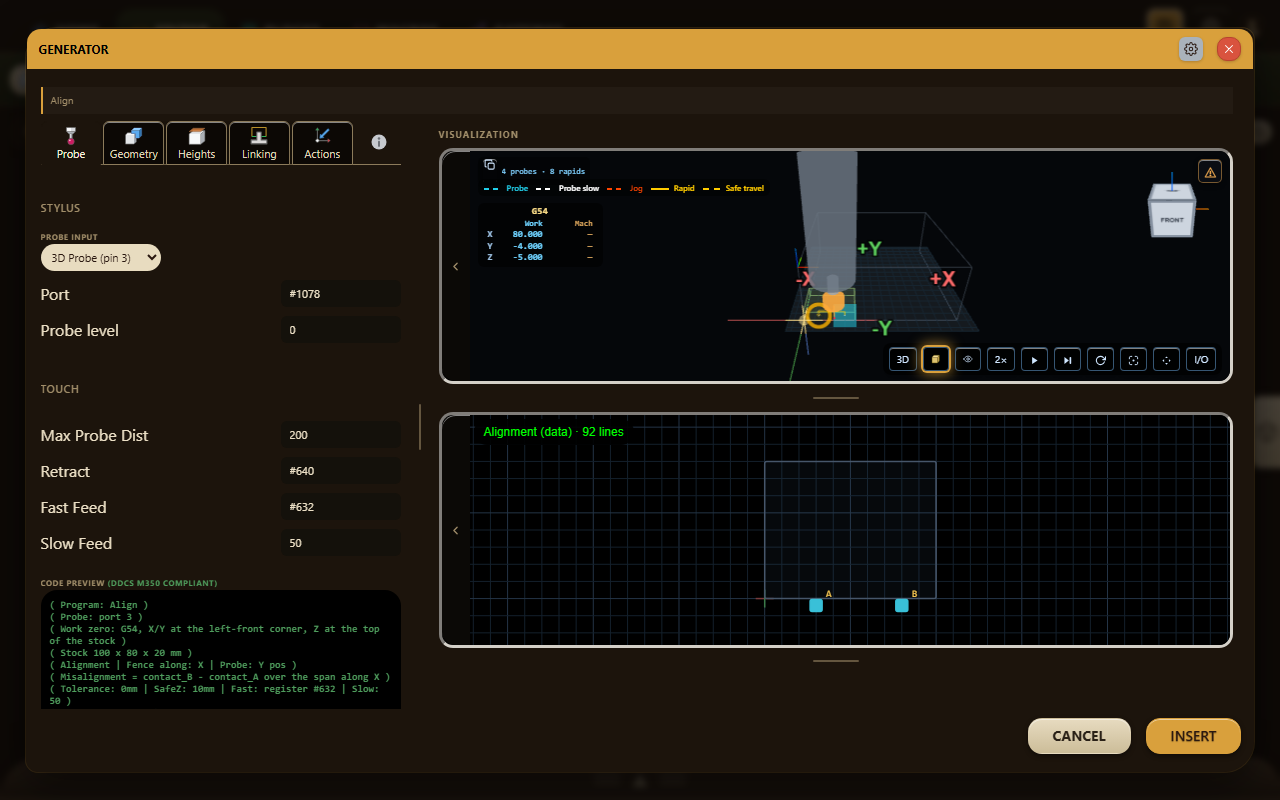Click the Cancel button
Viewport: 1280px width, 800px height.
click(x=1079, y=736)
